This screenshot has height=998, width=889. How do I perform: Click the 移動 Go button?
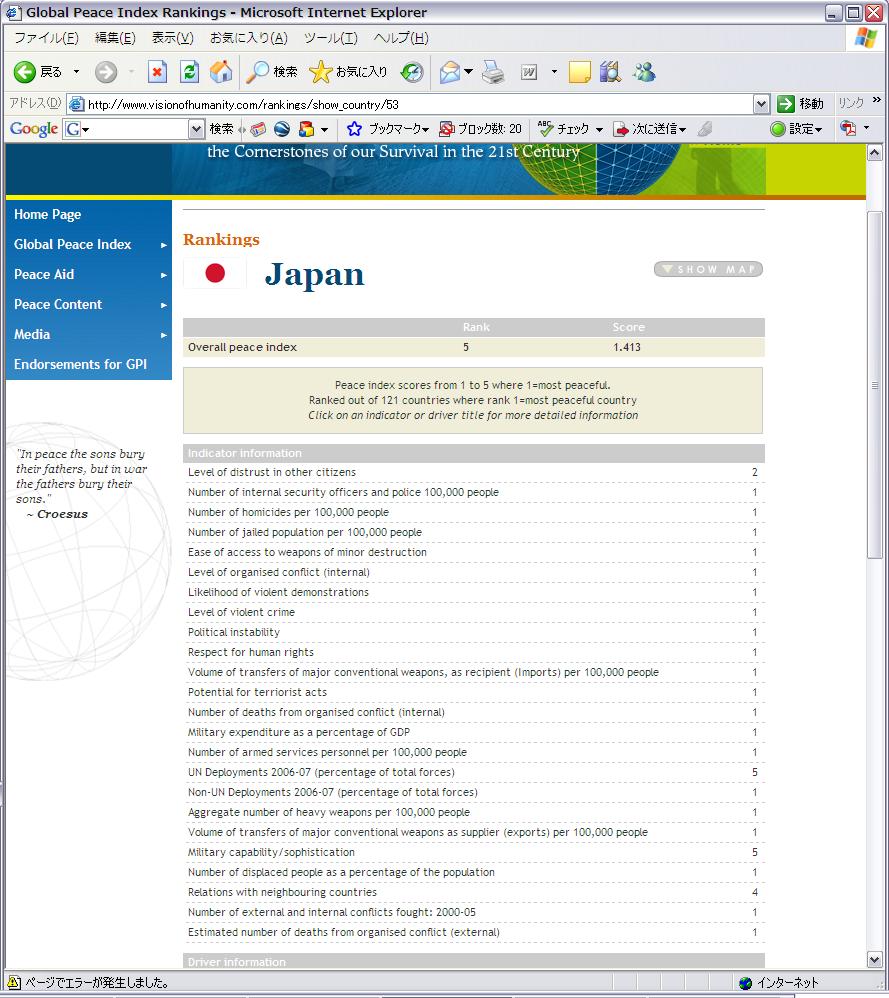tap(801, 104)
